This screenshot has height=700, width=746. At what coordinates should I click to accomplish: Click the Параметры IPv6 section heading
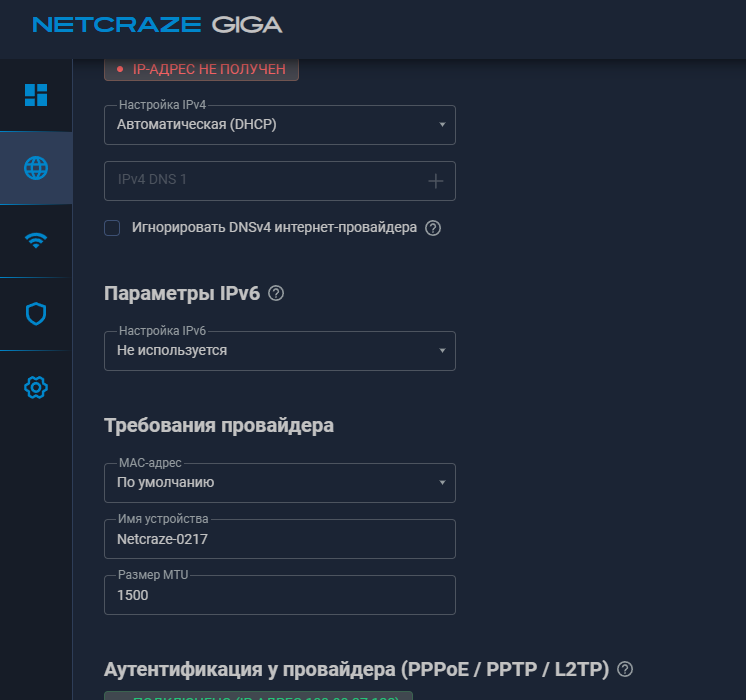(x=182, y=293)
